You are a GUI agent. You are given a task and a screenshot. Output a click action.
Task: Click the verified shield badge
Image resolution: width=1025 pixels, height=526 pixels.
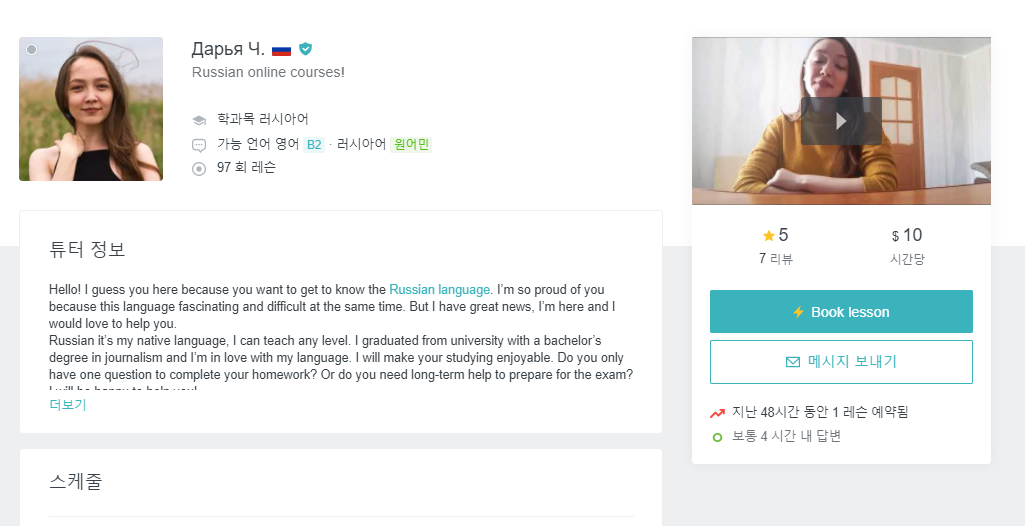[305, 49]
